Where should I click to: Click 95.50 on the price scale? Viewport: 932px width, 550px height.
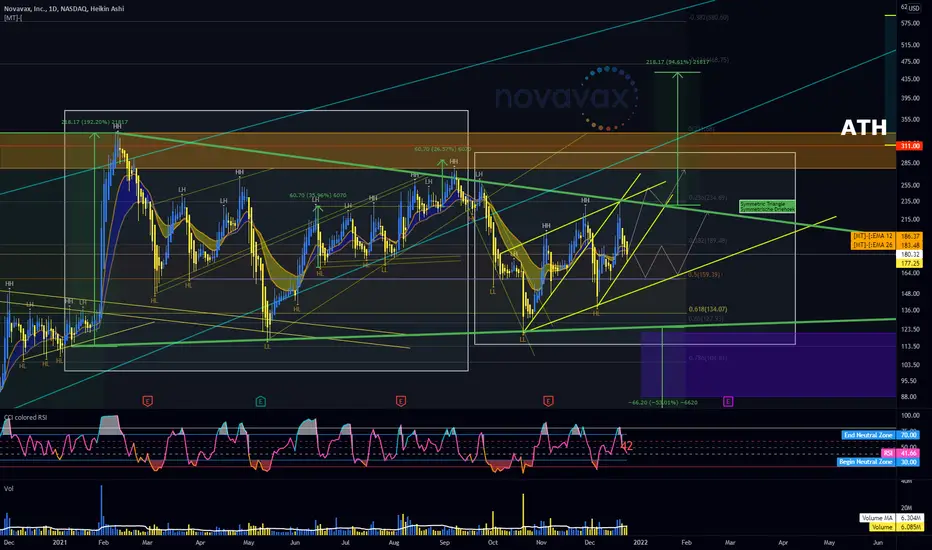click(910, 381)
